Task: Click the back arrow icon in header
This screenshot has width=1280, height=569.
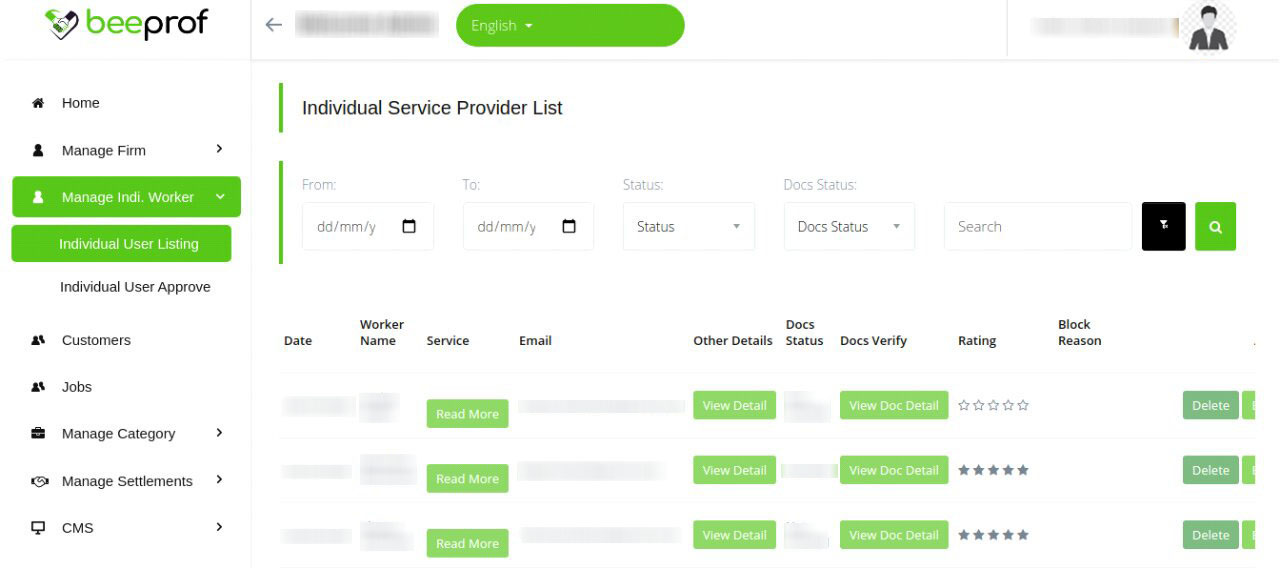Action: pos(273,25)
